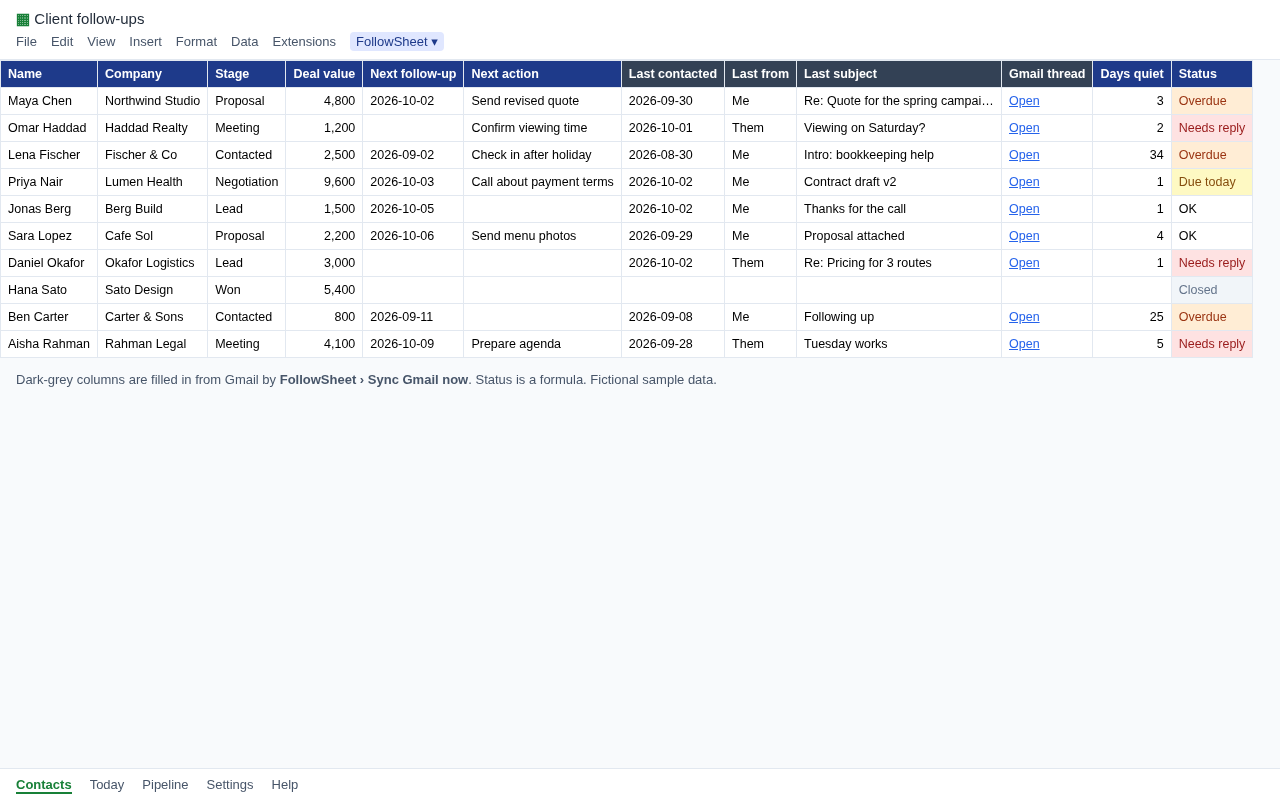Select Omar Haddad's empty next follow-up cell
Screen dimensions: 1280x800
413,128
